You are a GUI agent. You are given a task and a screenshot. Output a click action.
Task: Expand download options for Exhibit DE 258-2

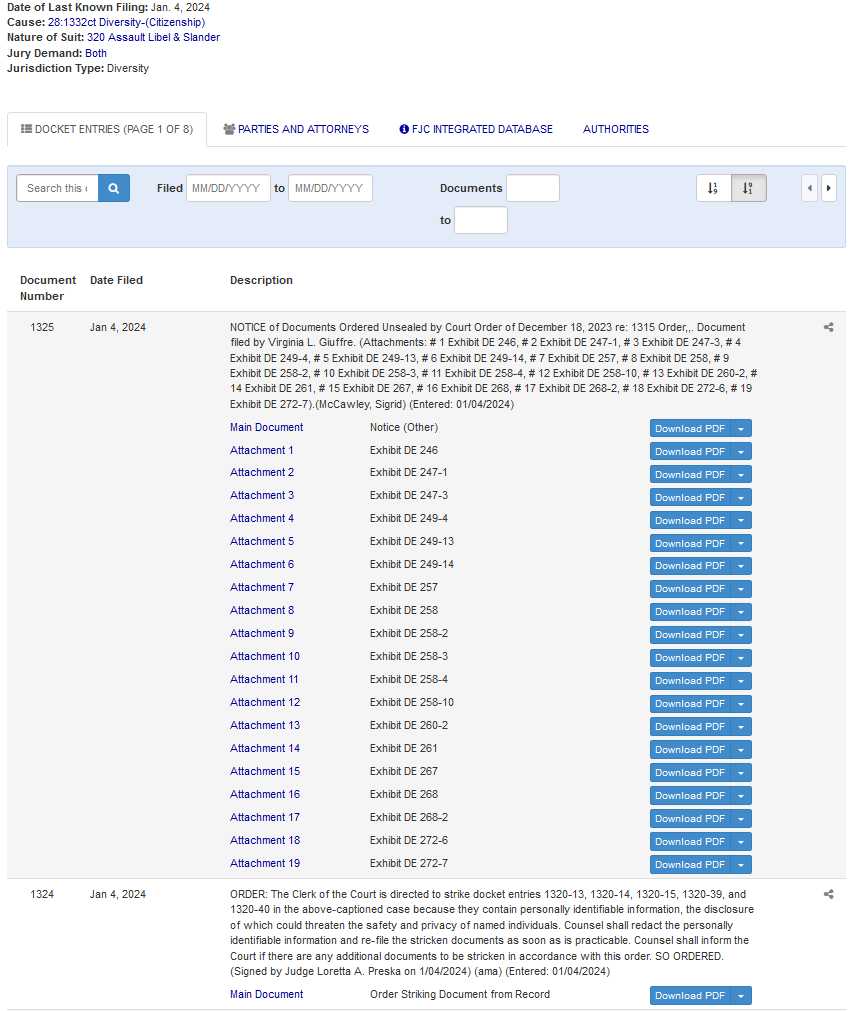tap(741, 635)
